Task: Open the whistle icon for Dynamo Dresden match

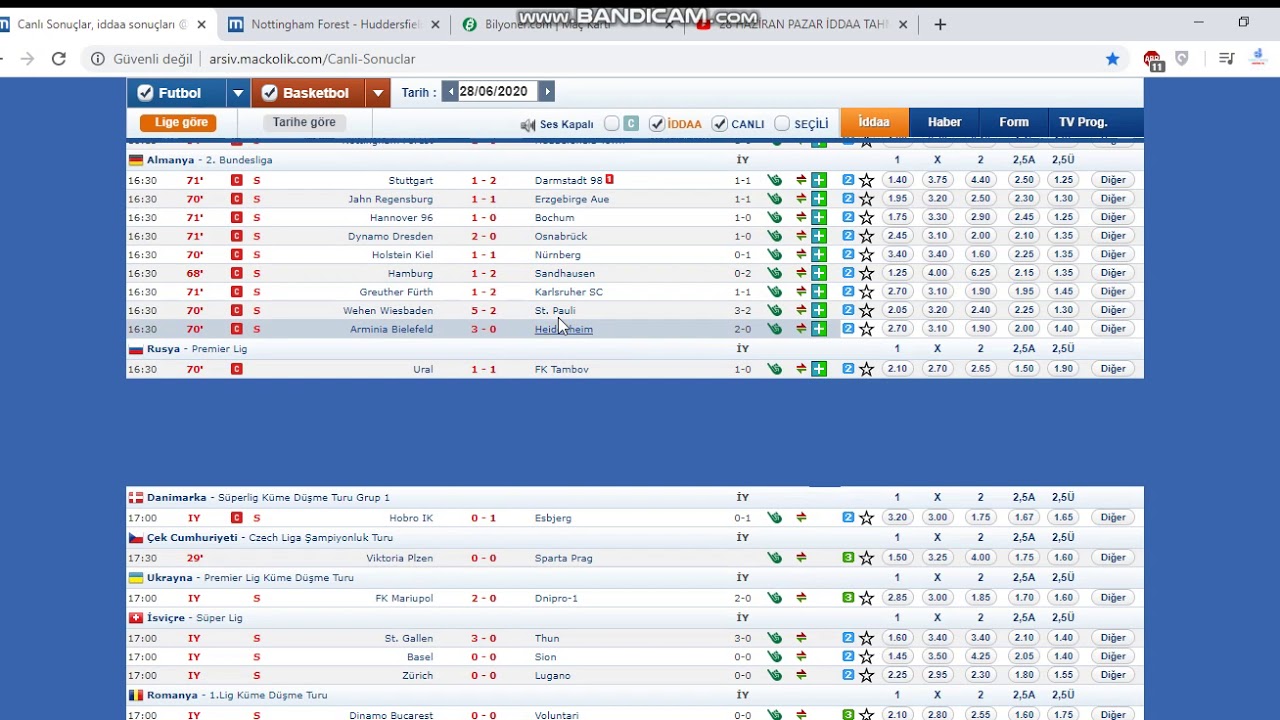Action: 774,236
